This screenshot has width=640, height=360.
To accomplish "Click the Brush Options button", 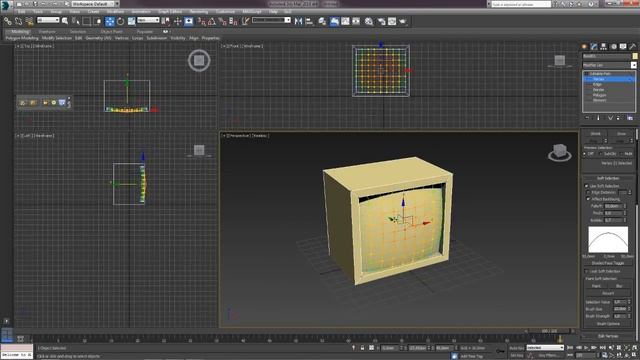I will click(x=608, y=323).
